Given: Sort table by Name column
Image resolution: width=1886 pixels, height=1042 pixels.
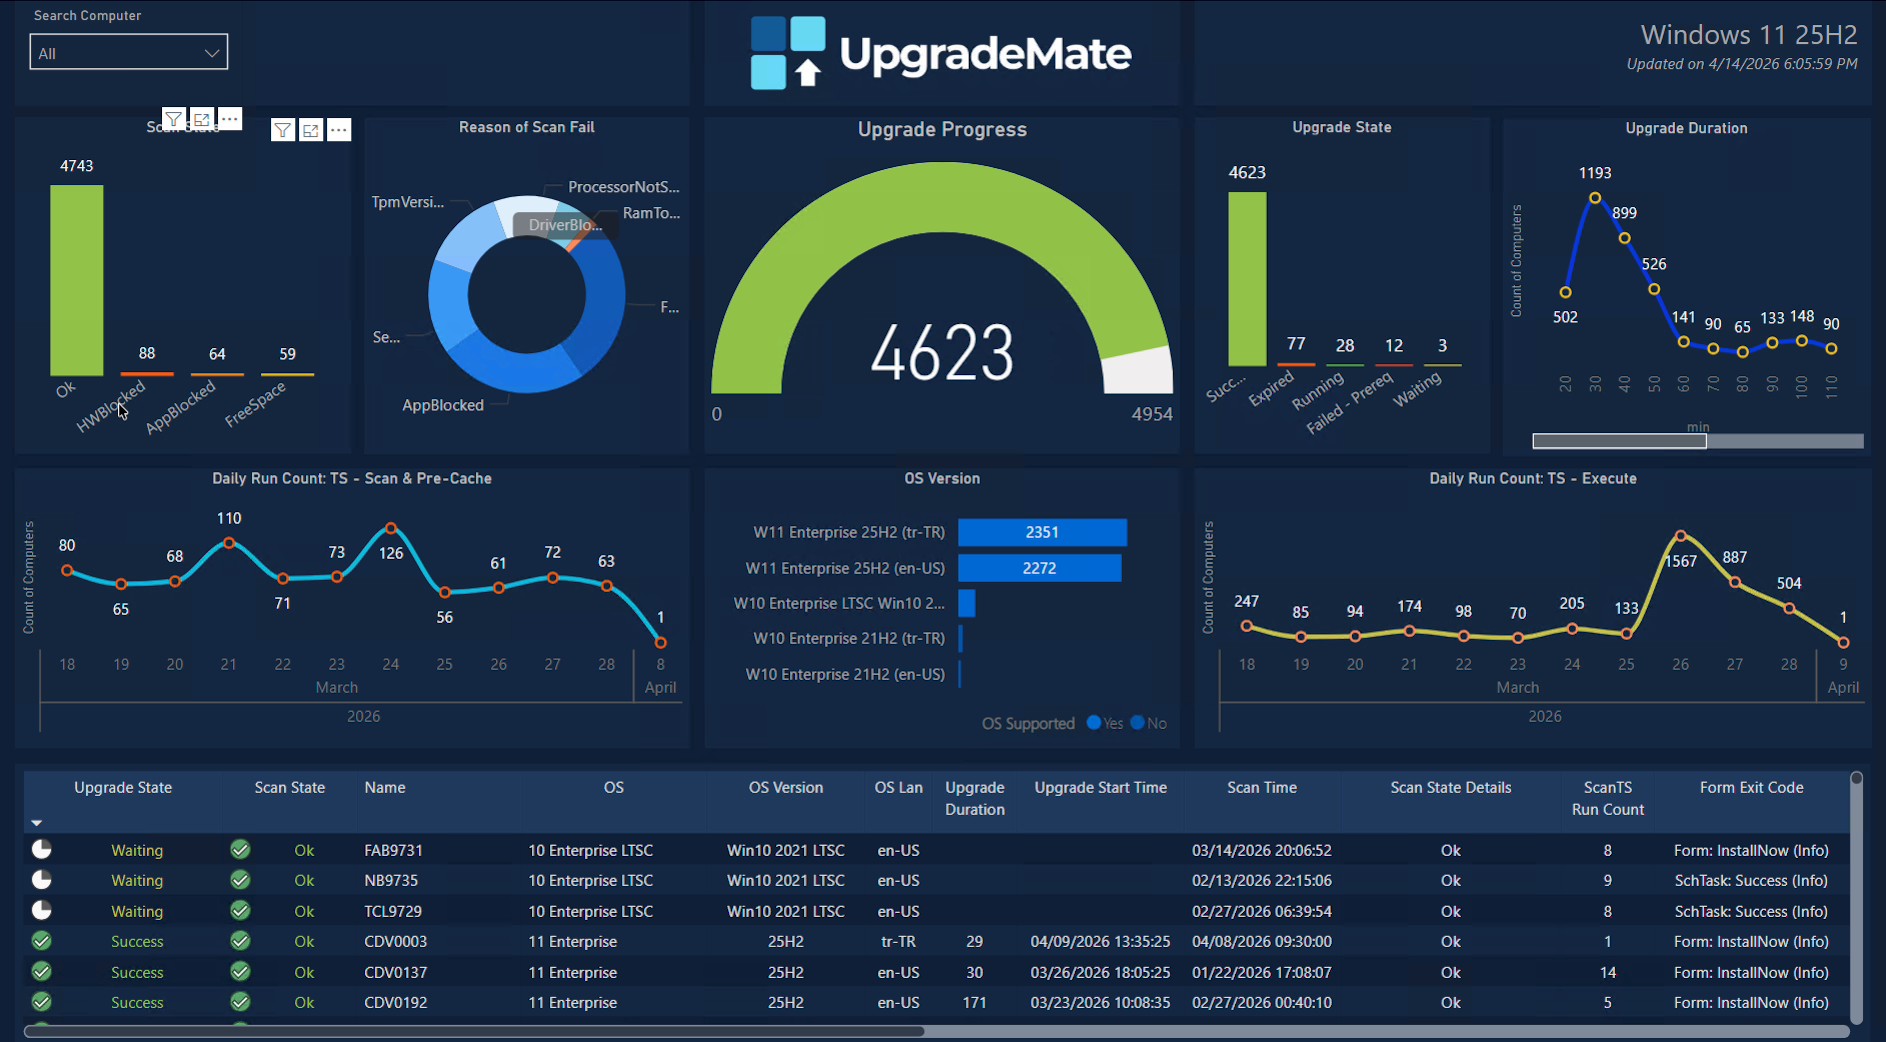Looking at the screenshot, I should (385, 788).
